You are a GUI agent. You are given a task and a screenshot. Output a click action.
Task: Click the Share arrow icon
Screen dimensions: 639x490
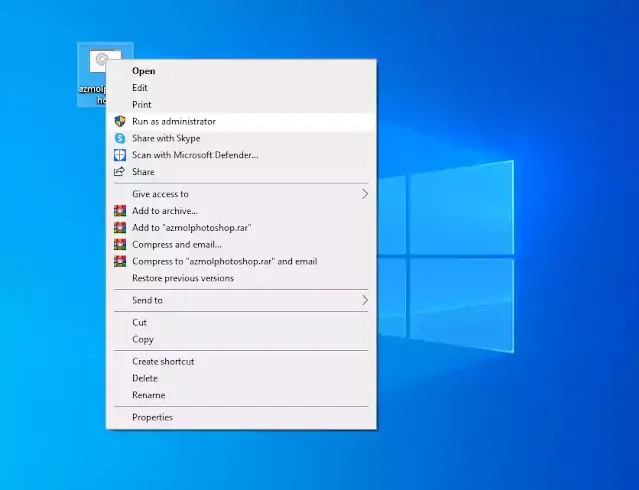click(x=119, y=172)
